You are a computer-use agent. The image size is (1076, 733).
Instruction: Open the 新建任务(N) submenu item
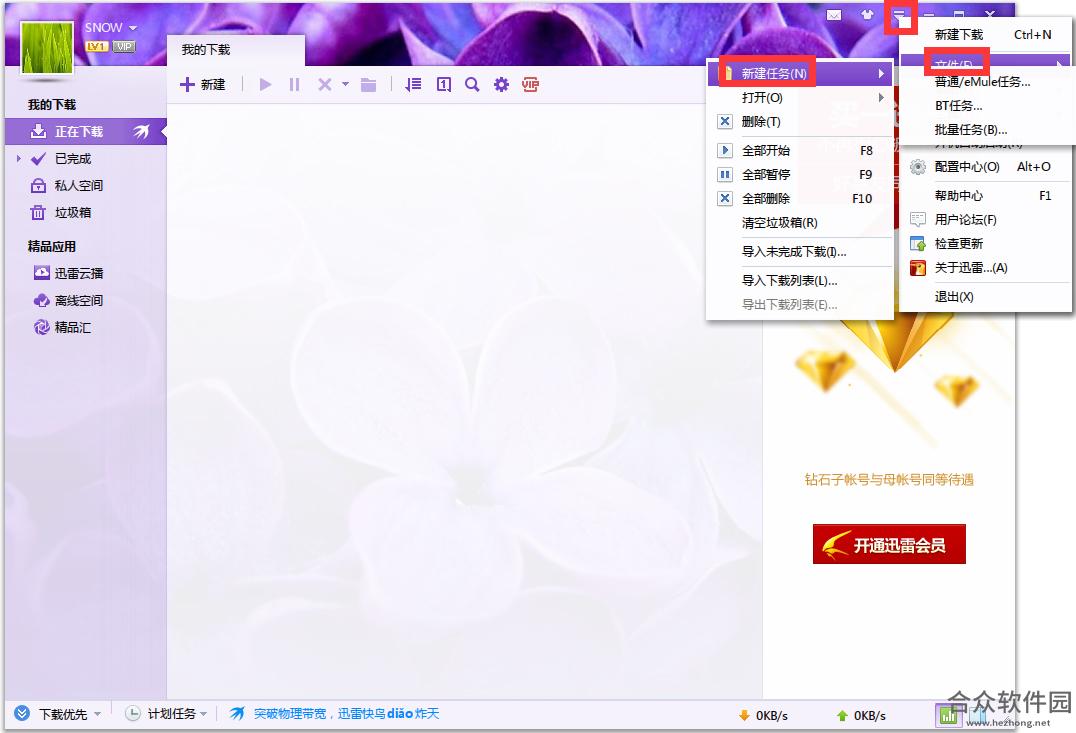[800, 73]
